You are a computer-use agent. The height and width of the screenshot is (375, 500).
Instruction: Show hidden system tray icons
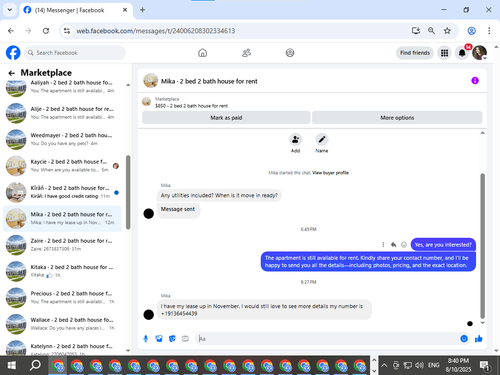[384, 365]
